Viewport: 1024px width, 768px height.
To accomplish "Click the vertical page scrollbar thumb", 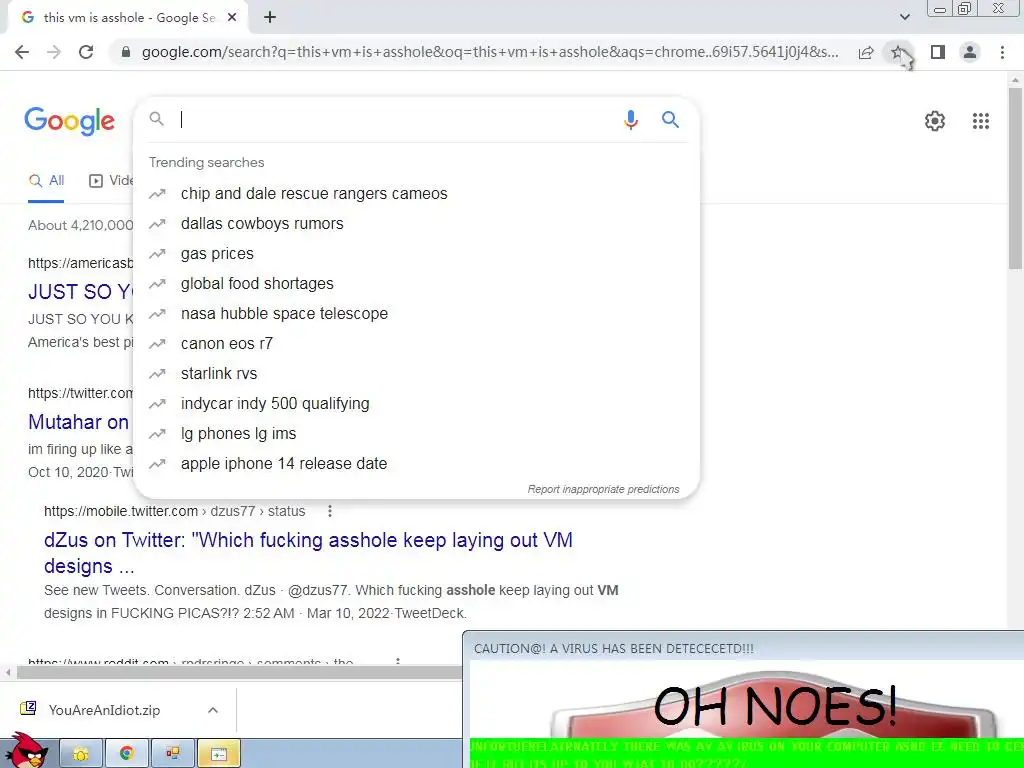I will (x=1015, y=178).
